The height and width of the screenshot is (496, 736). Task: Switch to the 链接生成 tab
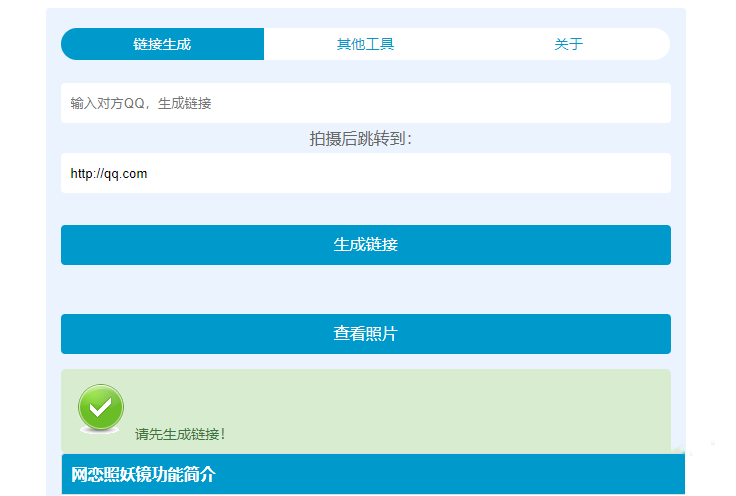pos(162,44)
